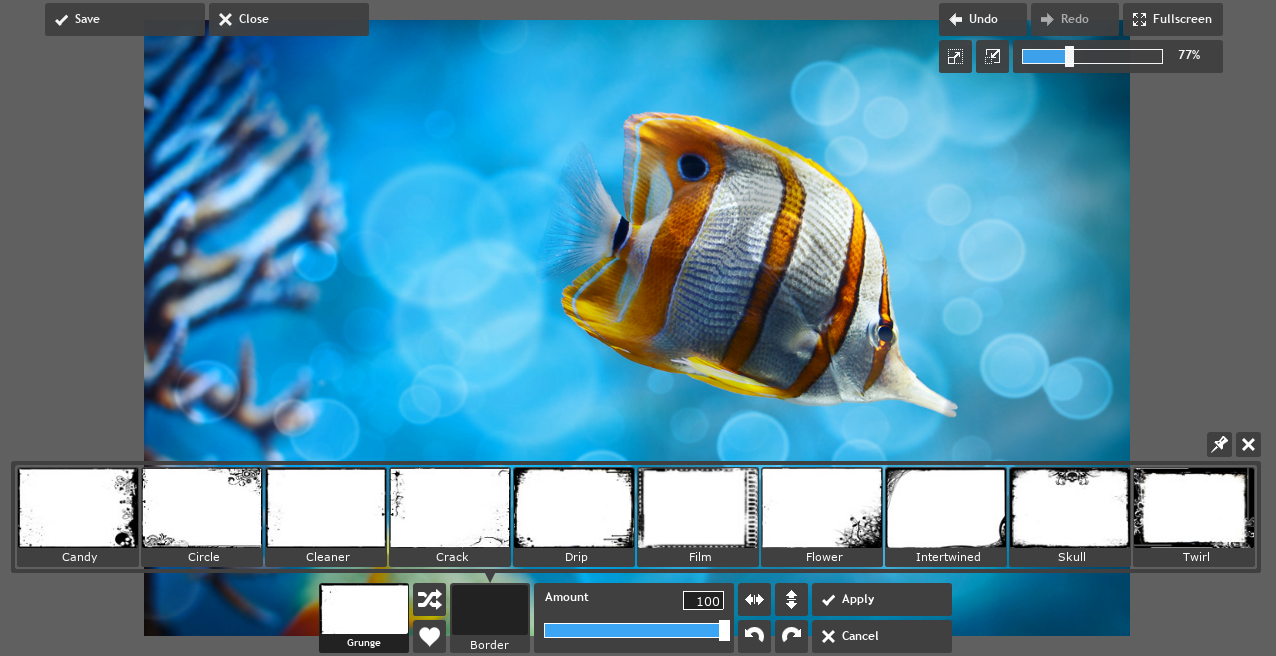
Task: Flip the border vertically
Action: coord(791,600)
